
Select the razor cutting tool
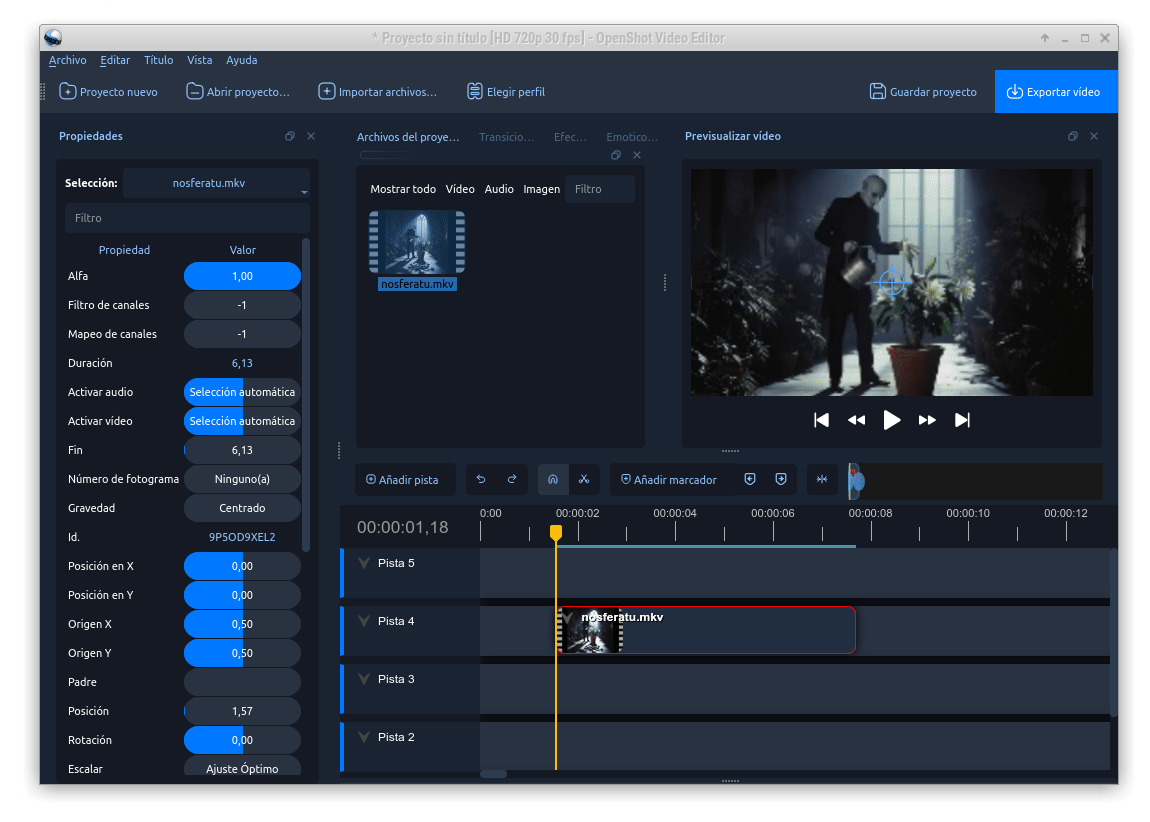[585, 480]
